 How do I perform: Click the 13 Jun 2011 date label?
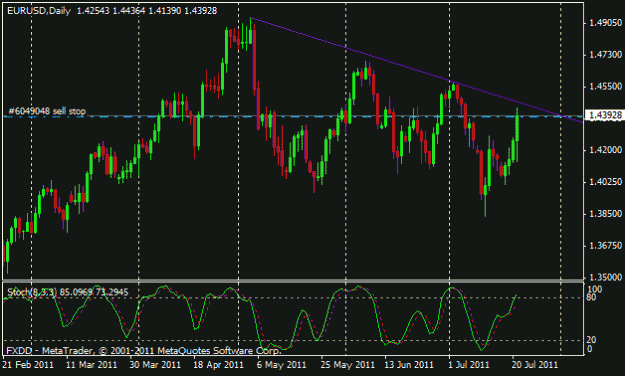409,365
